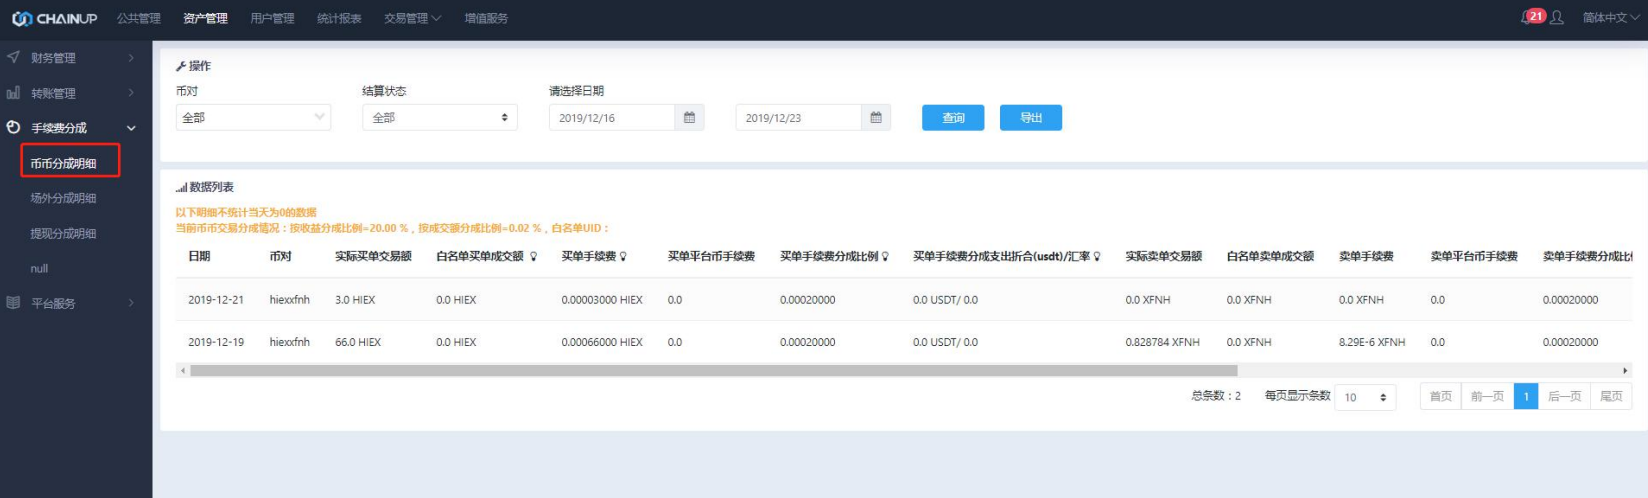Click the date cell 2019-12-19
The image size is (1648, 498).
click(216, 342)
